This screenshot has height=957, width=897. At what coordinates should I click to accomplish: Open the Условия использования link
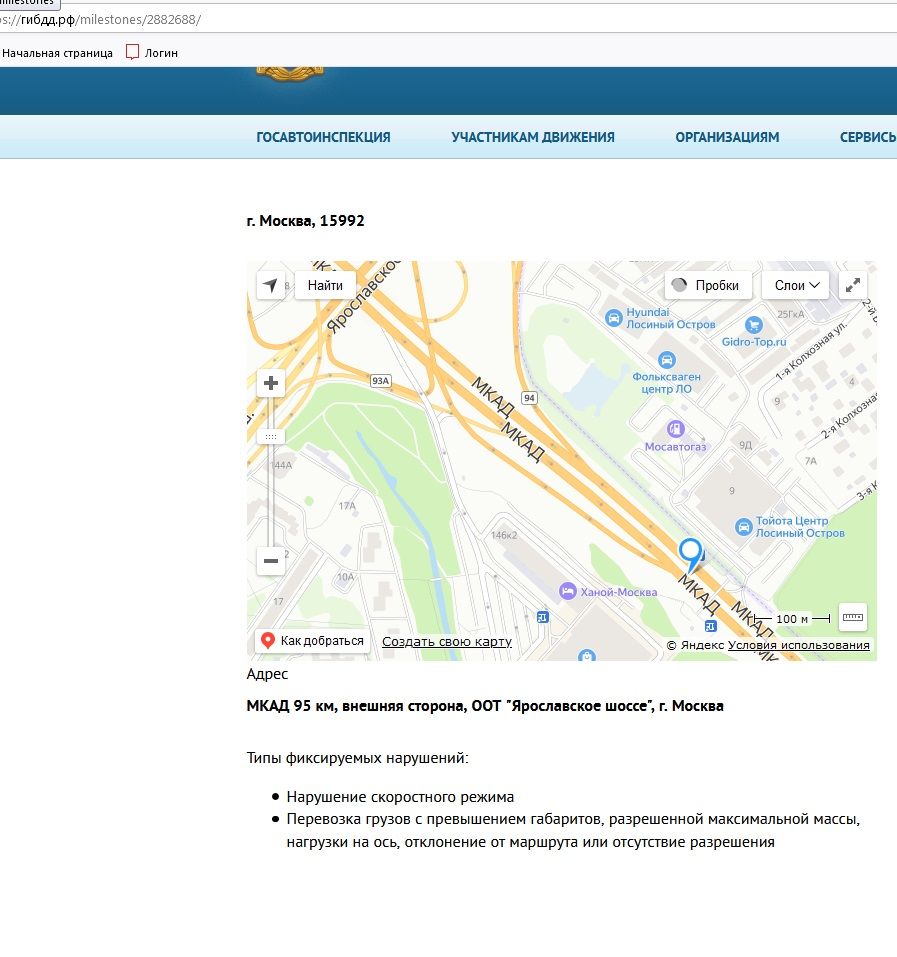pyautogui.click(x=799, y=645)
